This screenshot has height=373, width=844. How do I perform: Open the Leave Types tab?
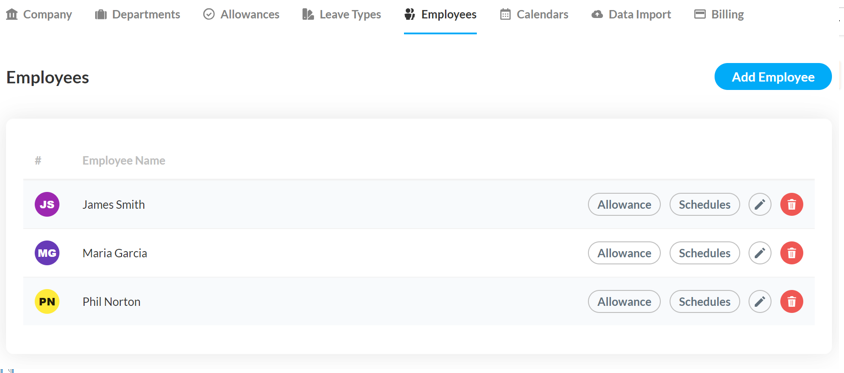342,15
